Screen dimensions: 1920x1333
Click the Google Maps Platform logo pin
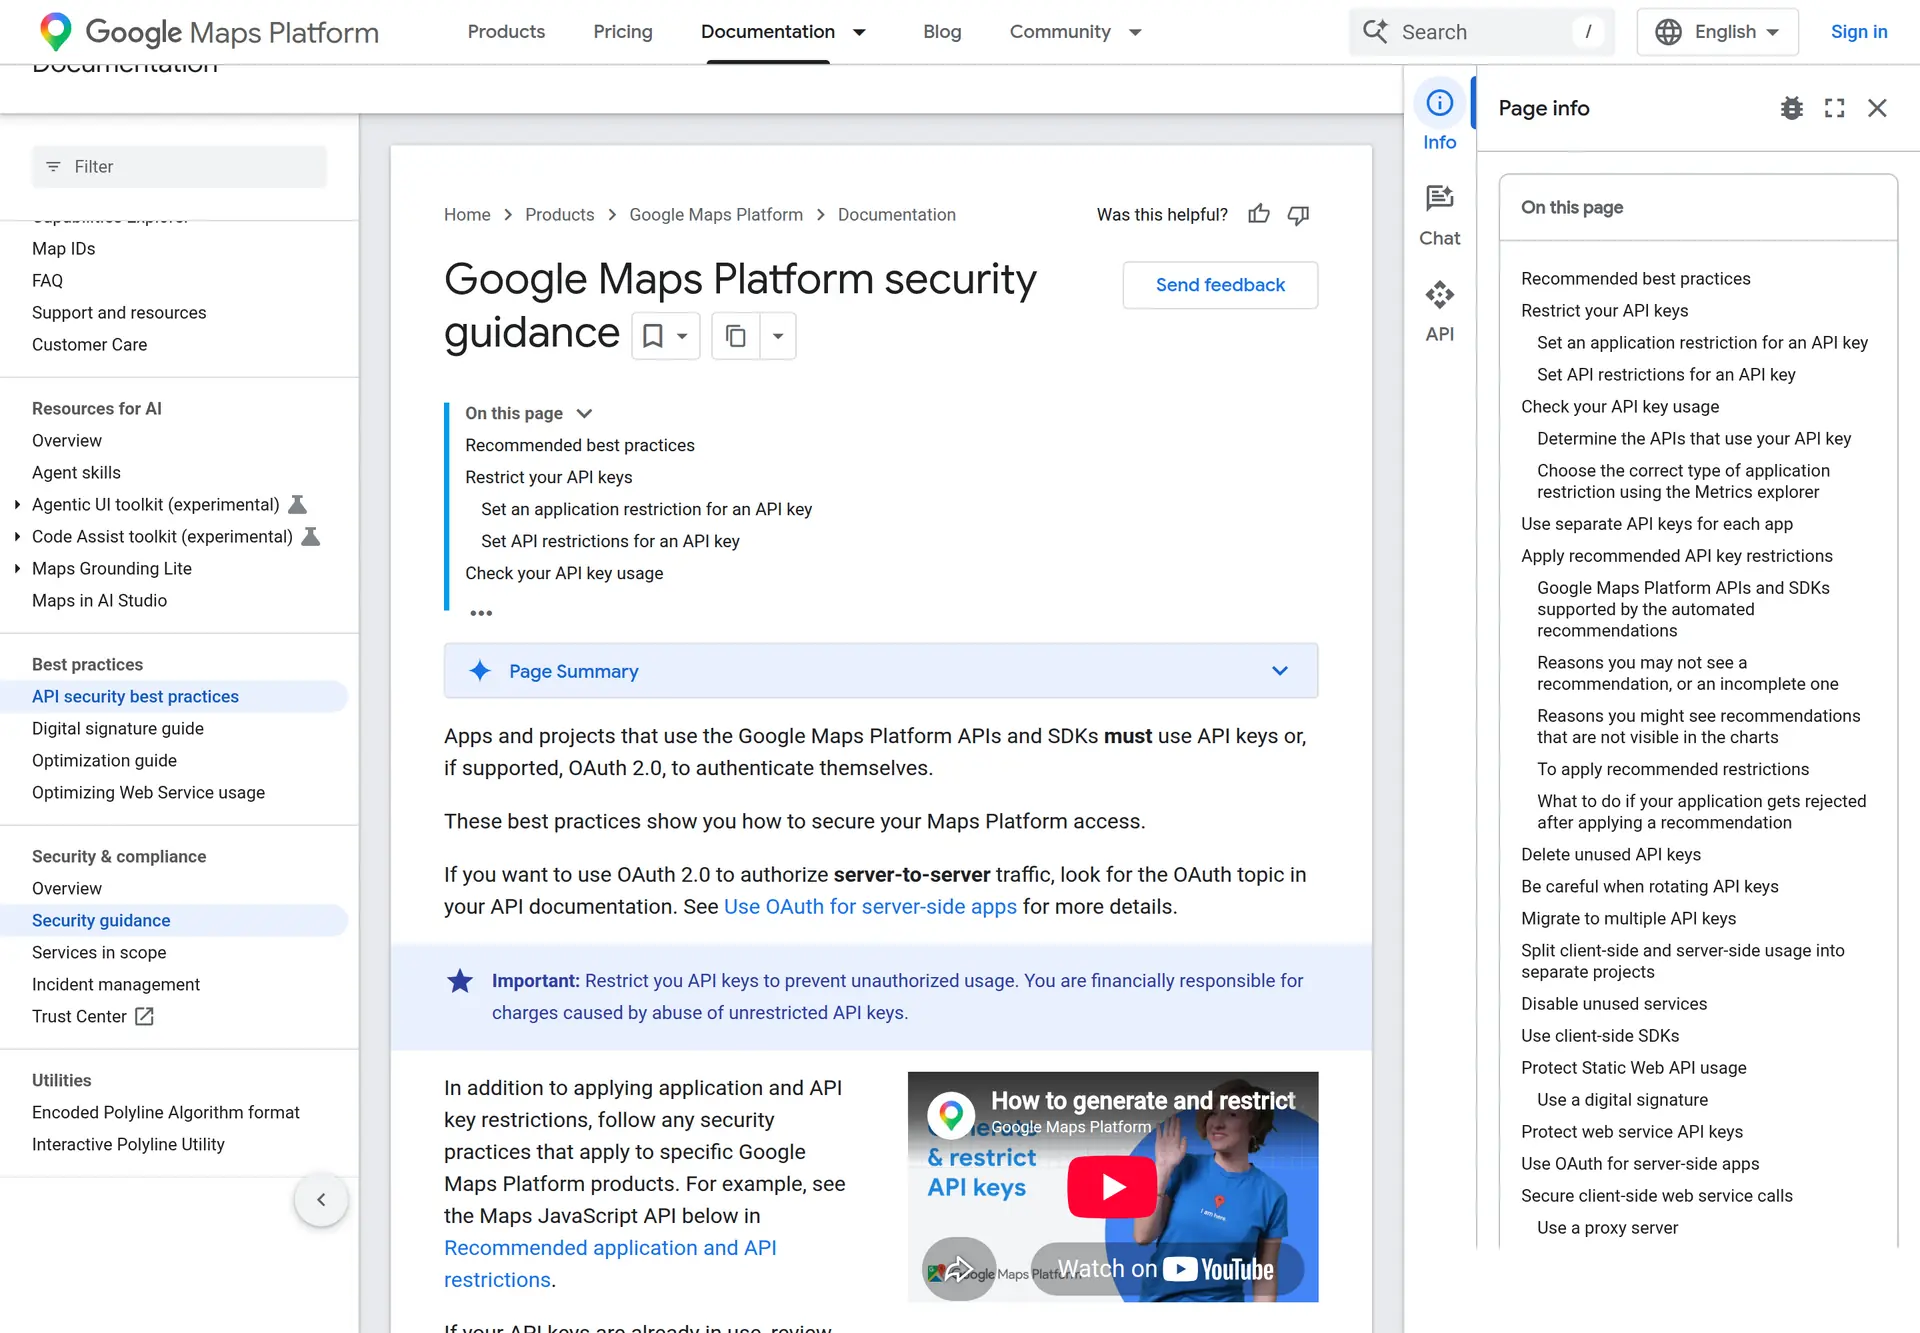pyautogui.click(x=56, y=32)
